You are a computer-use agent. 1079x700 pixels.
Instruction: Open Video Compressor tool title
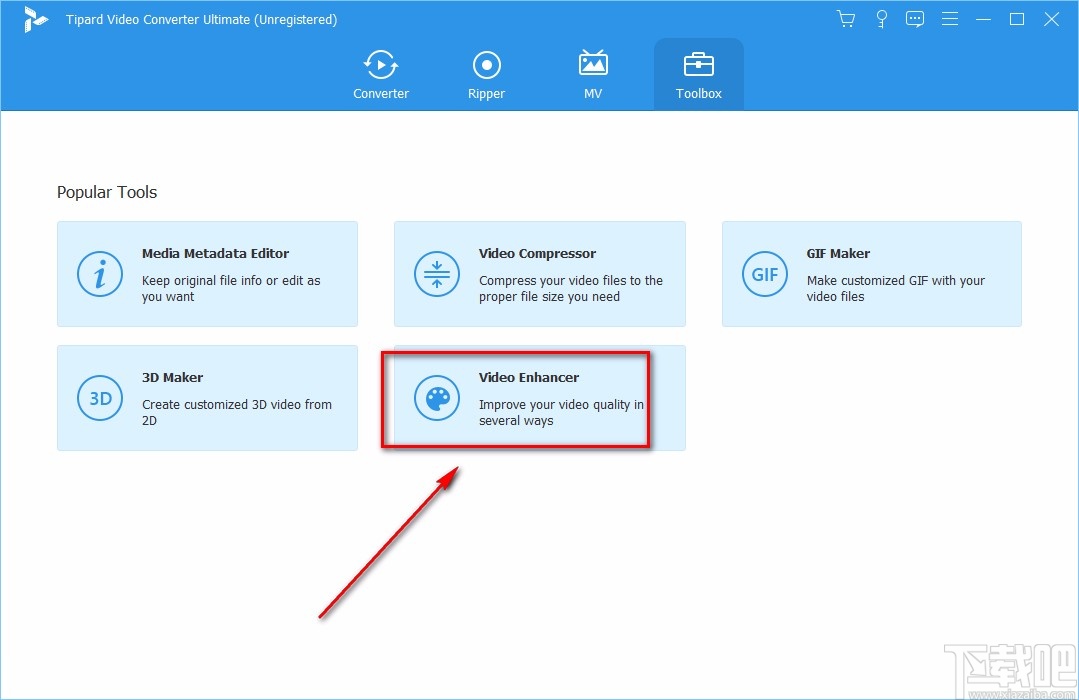pyautogui.click(x=537, y=253)
